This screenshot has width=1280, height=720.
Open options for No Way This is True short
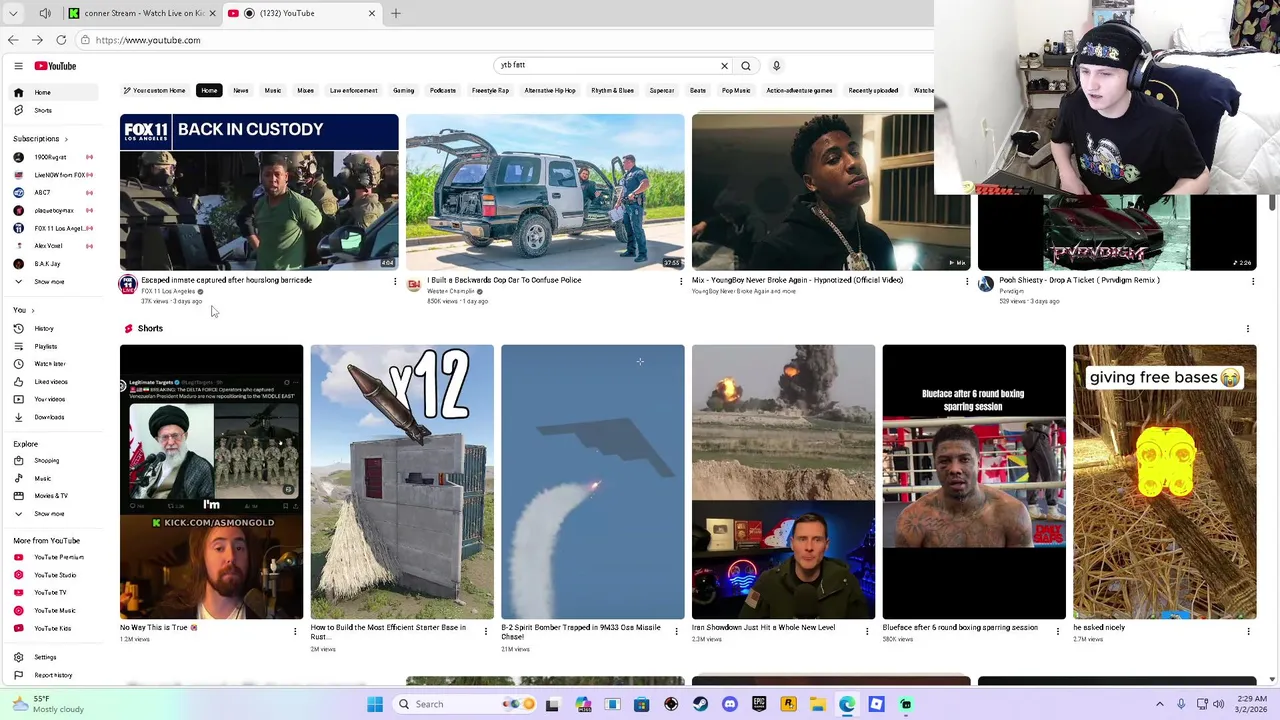click(295, 631)
